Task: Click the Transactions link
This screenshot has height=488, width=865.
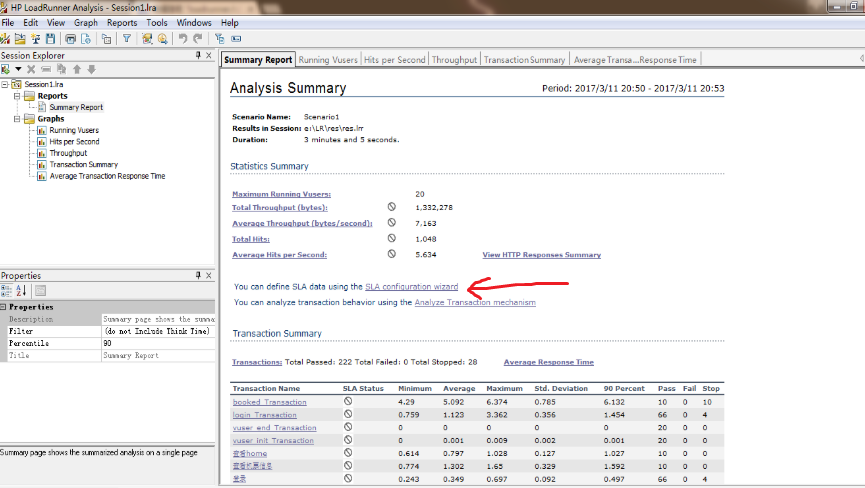Action: pos(257,362)
